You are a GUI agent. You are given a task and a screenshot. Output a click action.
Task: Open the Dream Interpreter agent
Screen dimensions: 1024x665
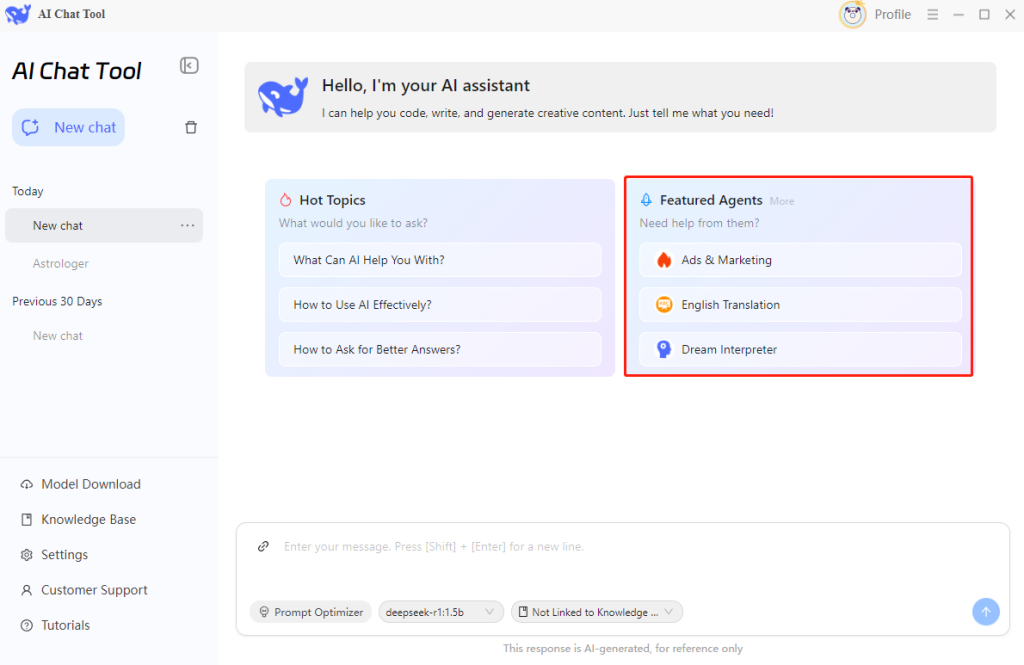click(800, 349)
